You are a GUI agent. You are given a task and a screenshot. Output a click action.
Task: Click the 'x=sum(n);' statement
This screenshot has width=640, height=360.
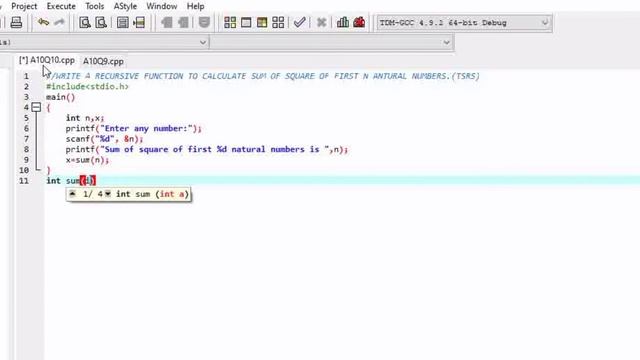point(87,160)
